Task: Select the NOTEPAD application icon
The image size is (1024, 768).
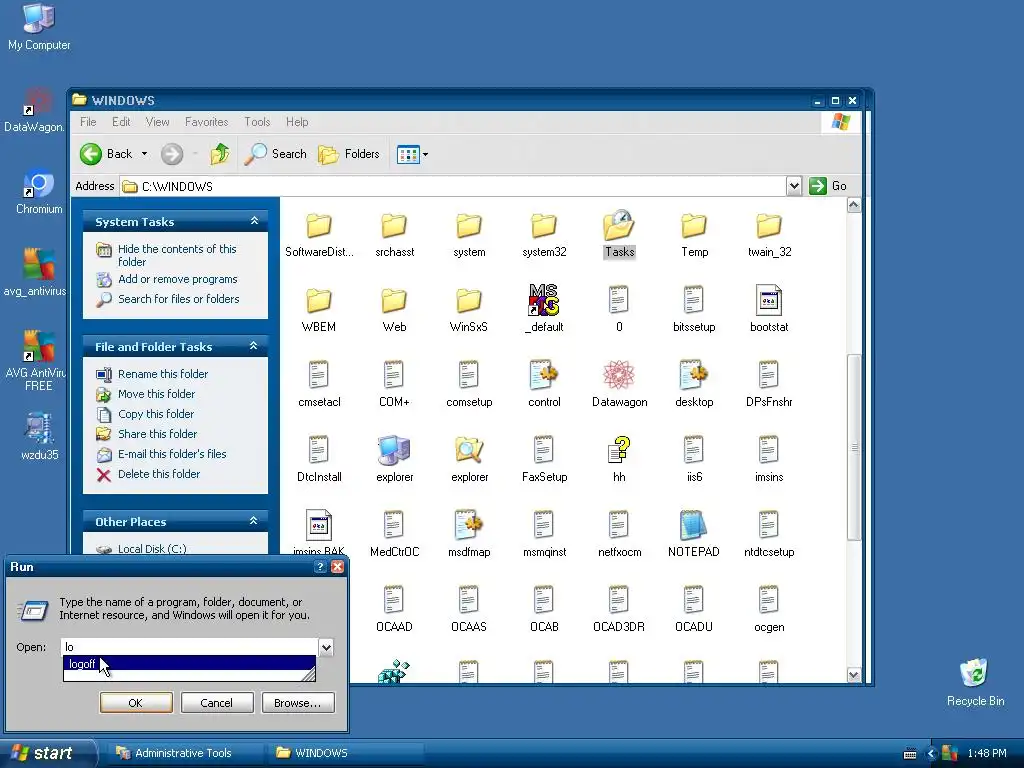Action: tap(693, 525)
